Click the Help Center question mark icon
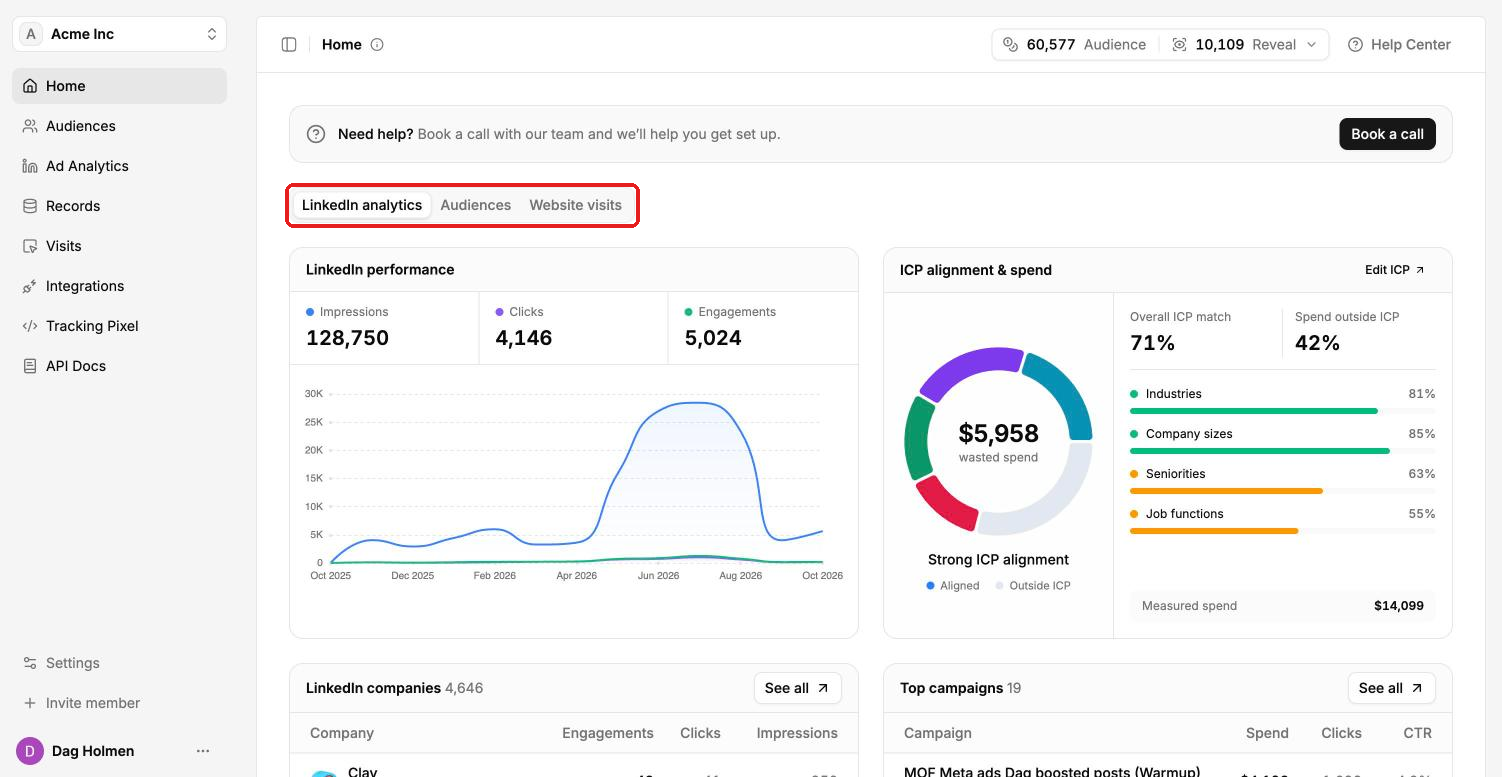1502x777 pixels. click(x=1355, y=44)
